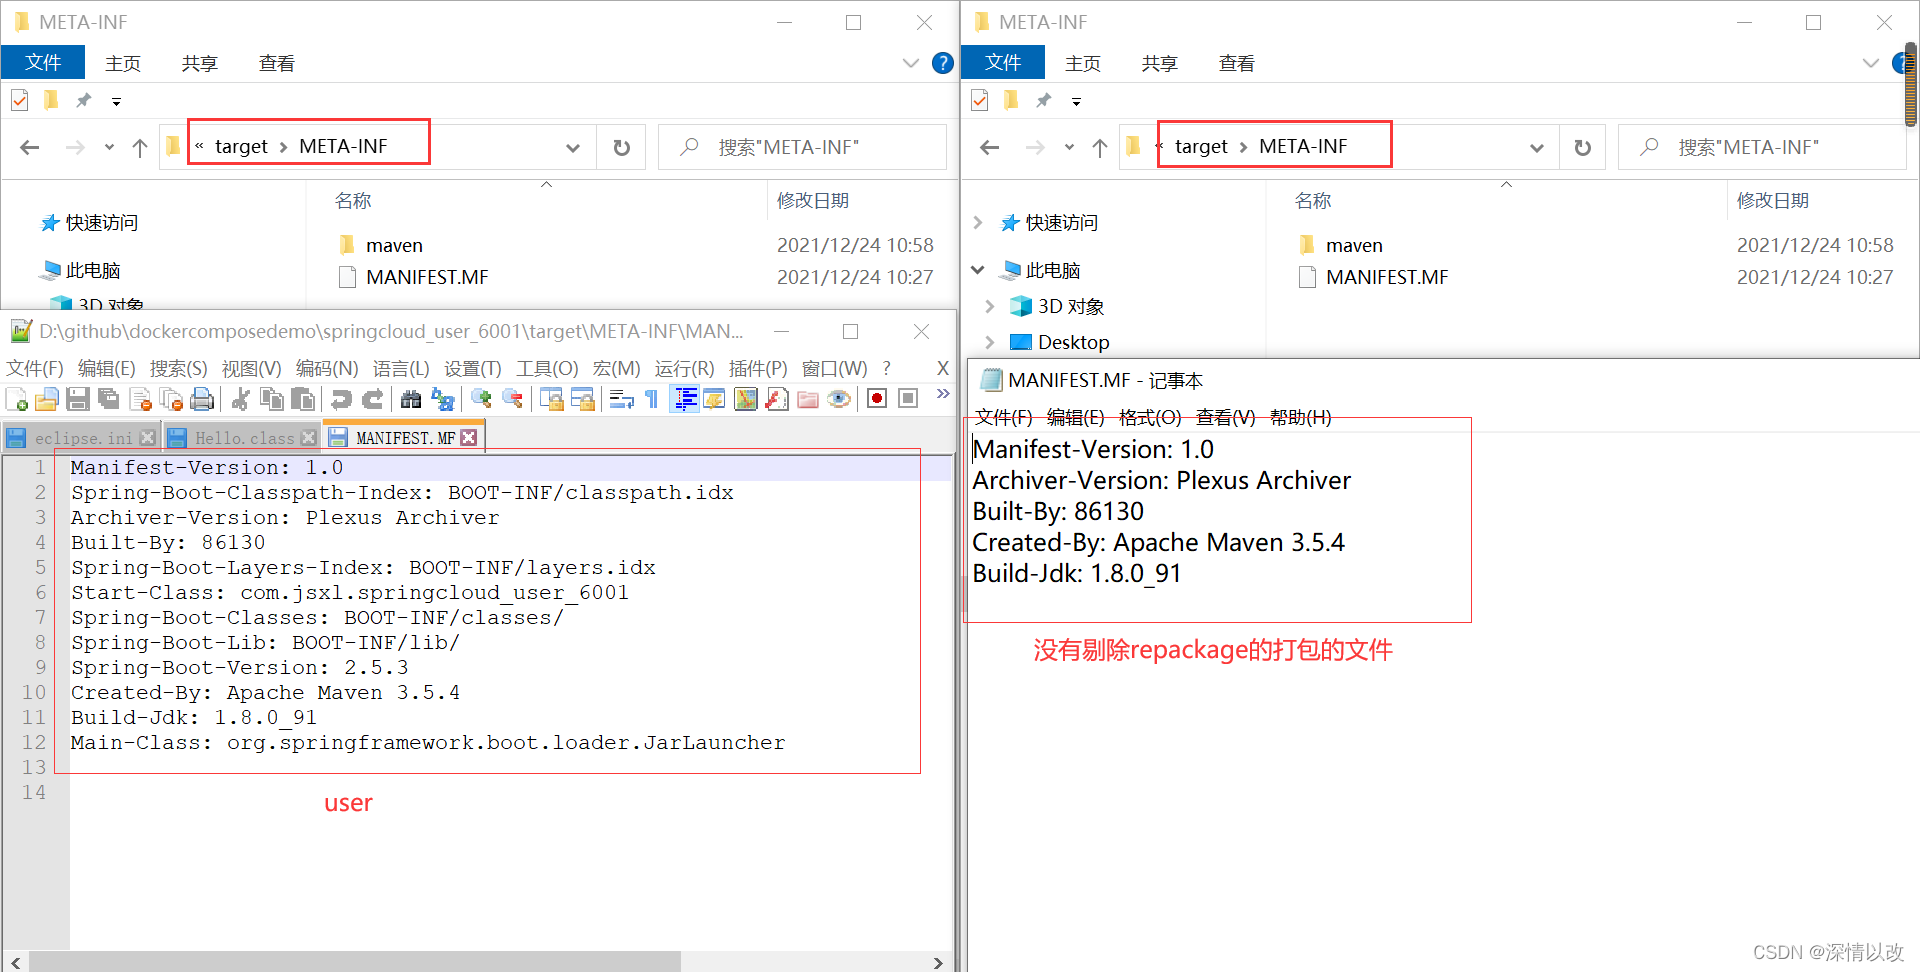
Task: Expand 3D 对象 in right Explorer tree
Action: point(990,306)
